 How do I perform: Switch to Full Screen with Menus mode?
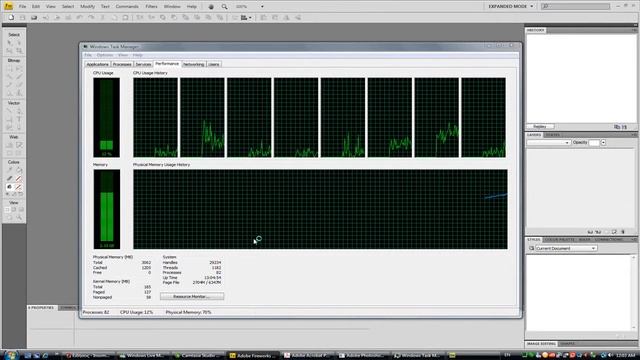point(14,209)
